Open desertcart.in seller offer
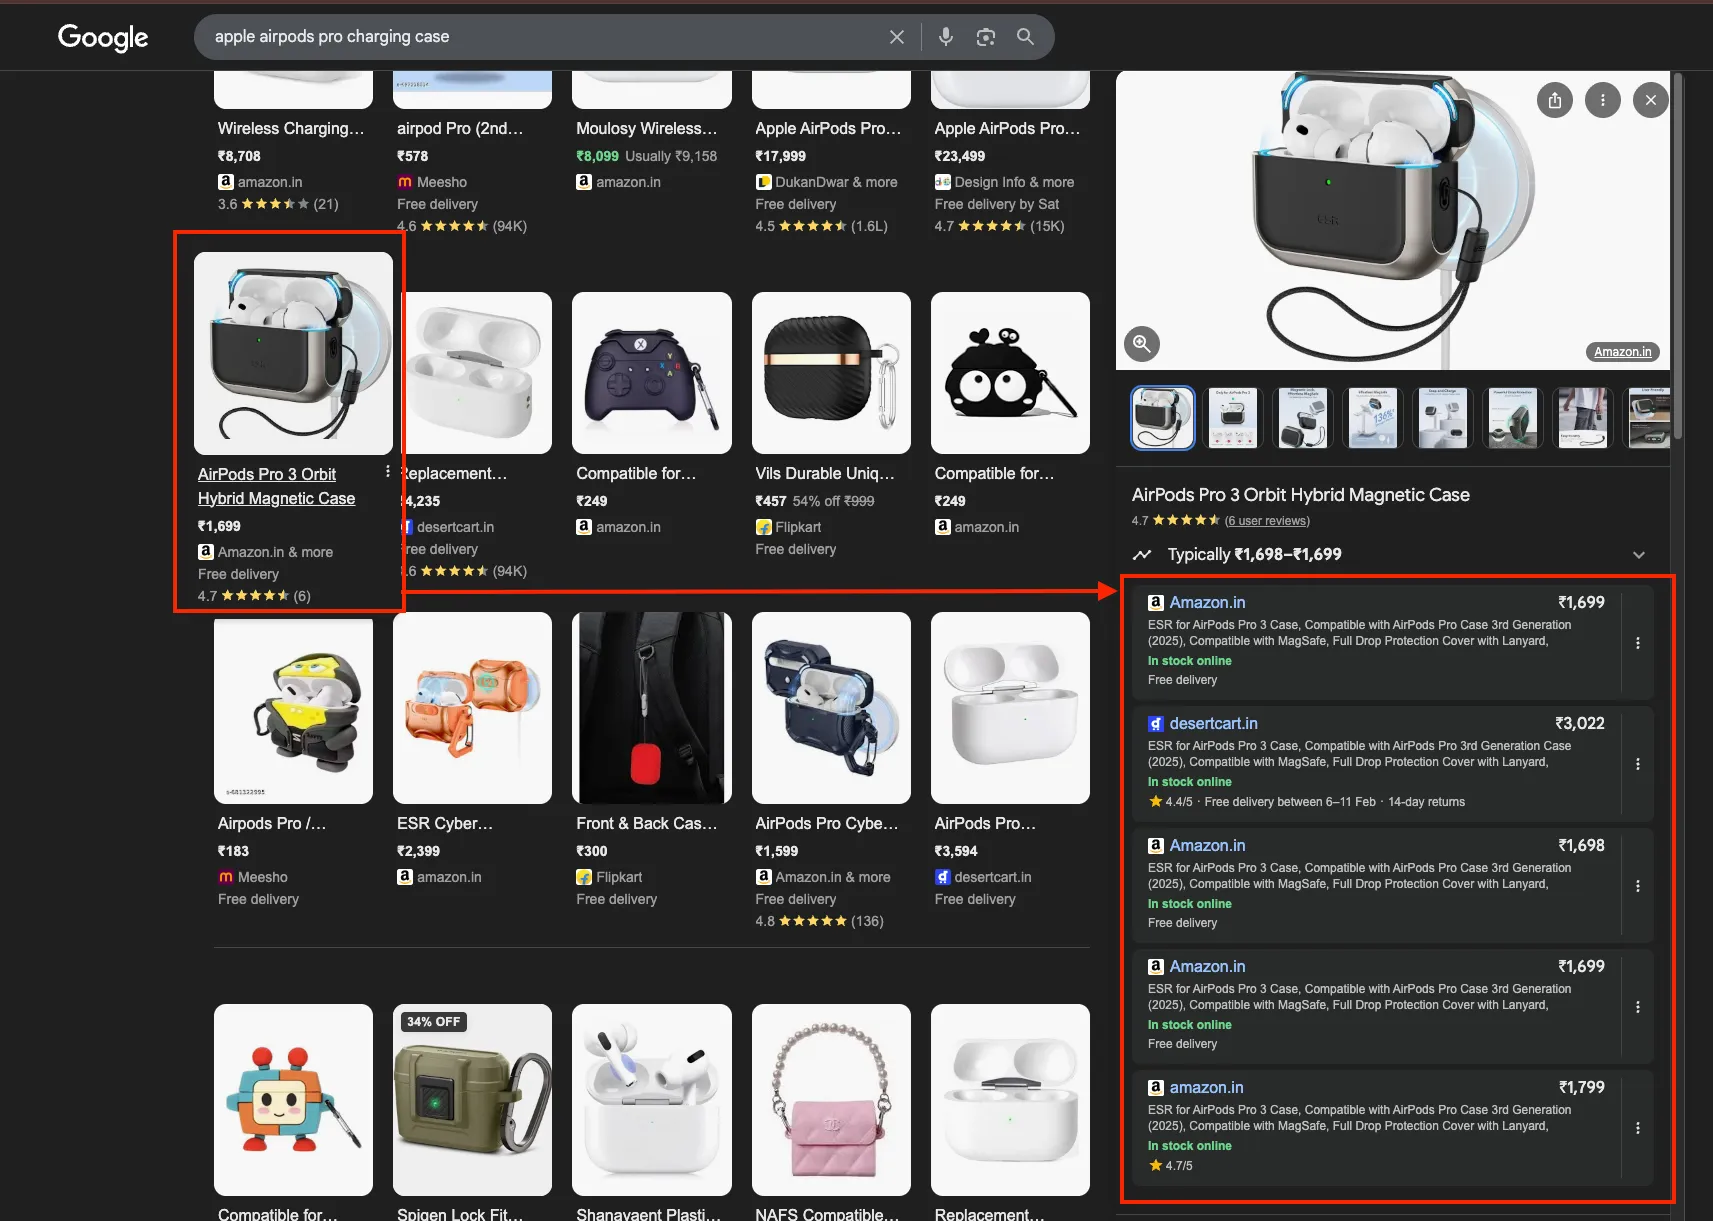Viewport: 1713px width, 1221px height. click(x=1214, y=723)
